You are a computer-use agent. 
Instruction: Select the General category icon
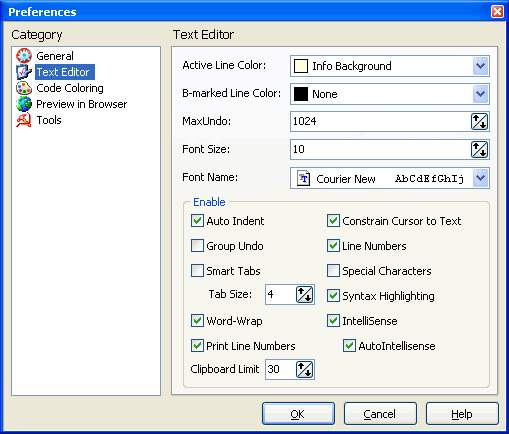(24, 56)
